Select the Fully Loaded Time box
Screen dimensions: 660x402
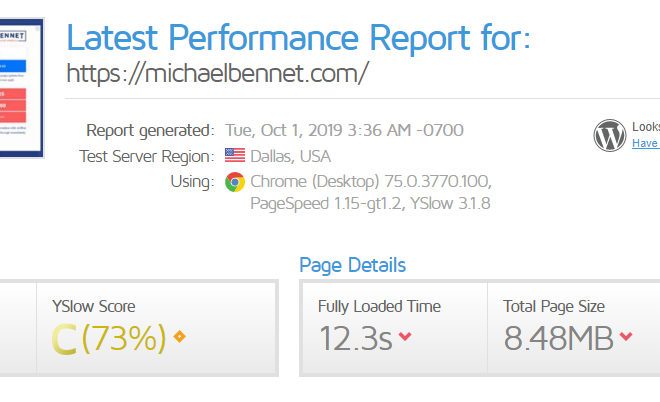point(395,328)
